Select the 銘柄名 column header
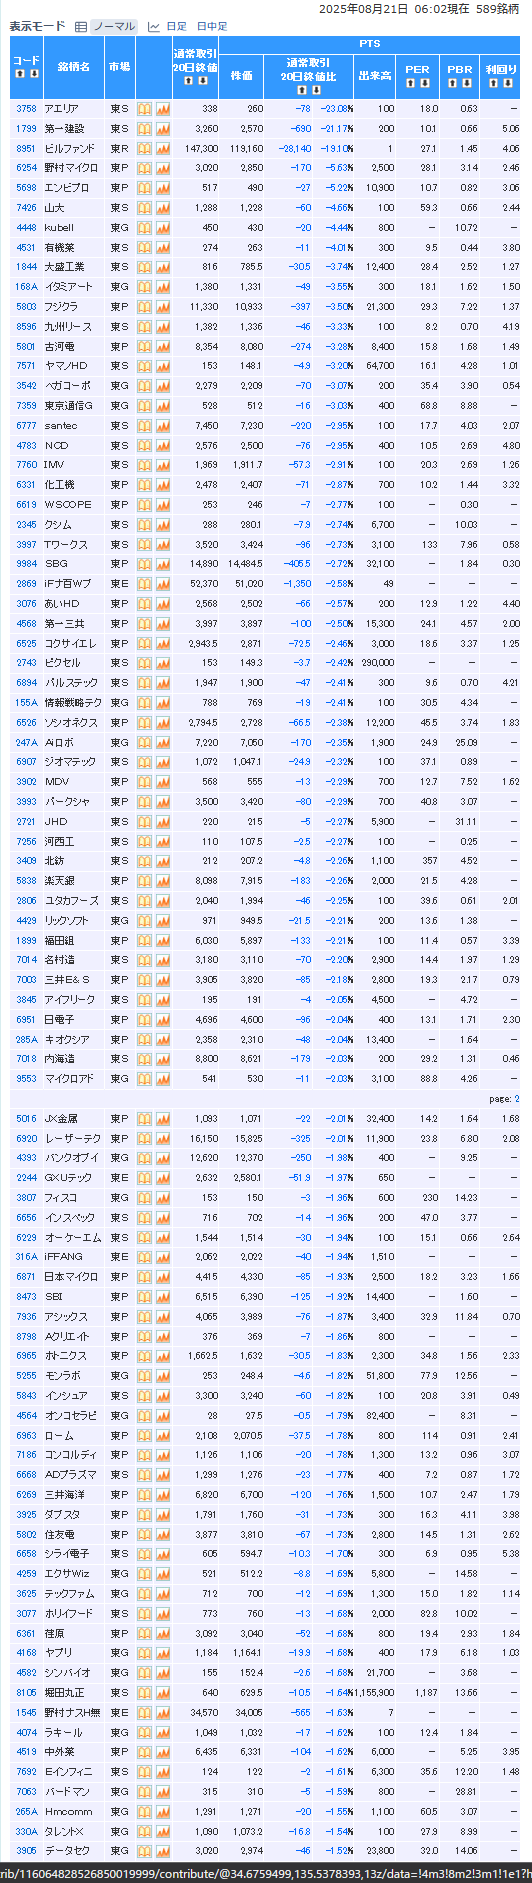Image resolution: width=532 pixels, height=1883 pixels. click(x=73, y=67)
